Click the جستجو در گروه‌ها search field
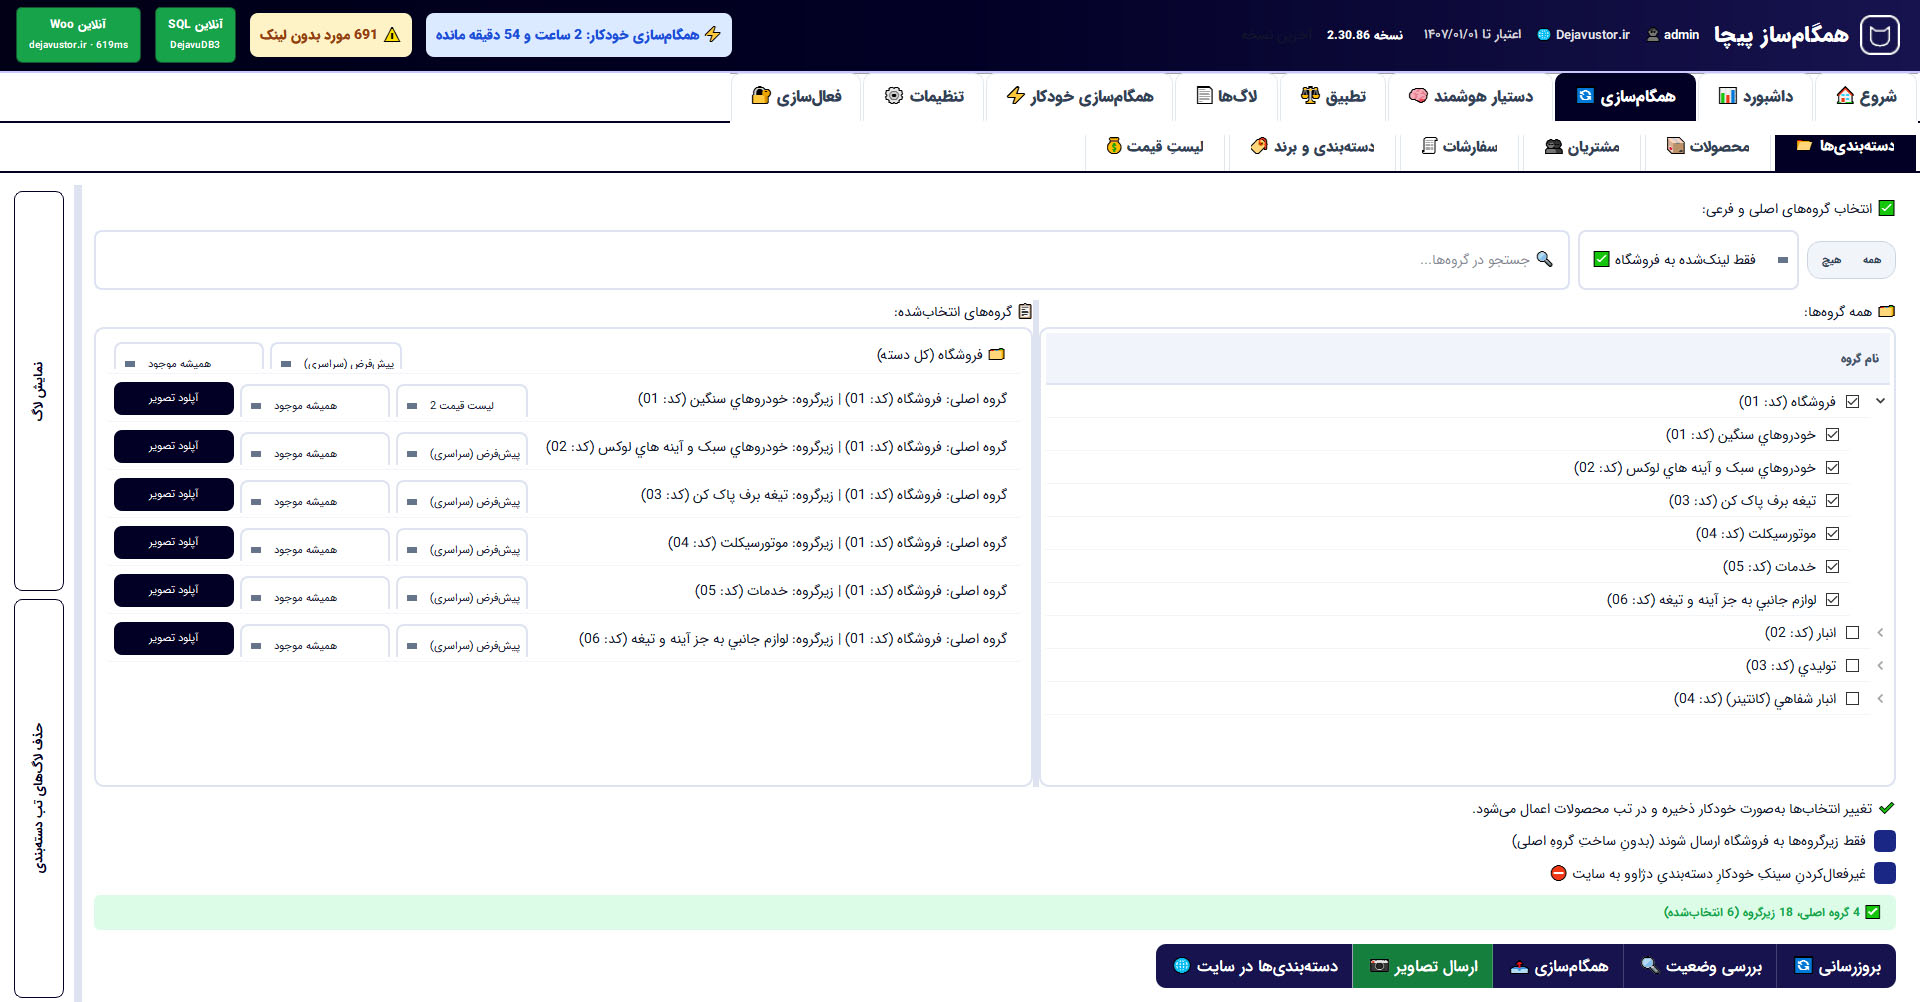 click(x=832, y=260)
